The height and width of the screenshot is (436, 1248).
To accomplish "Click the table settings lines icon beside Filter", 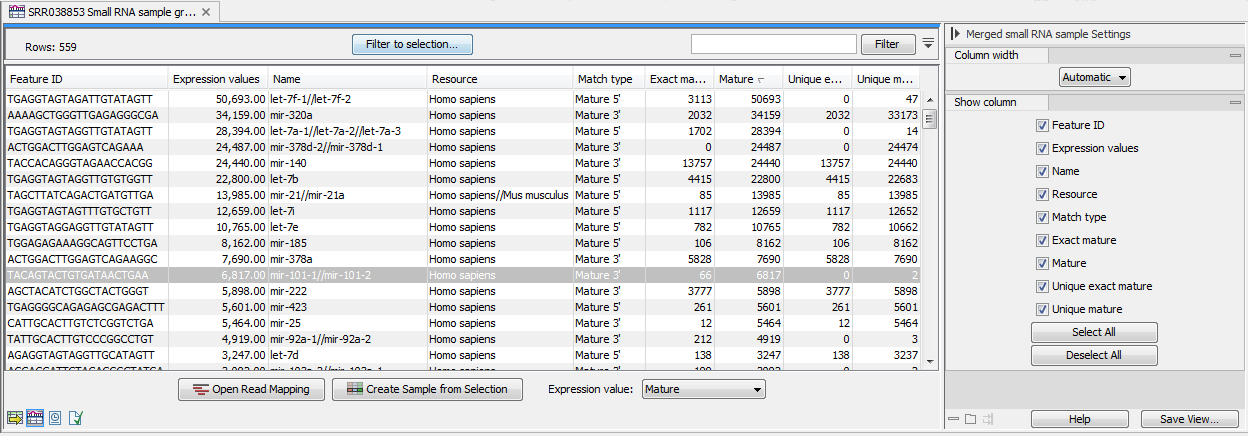I will click(928, 43).
